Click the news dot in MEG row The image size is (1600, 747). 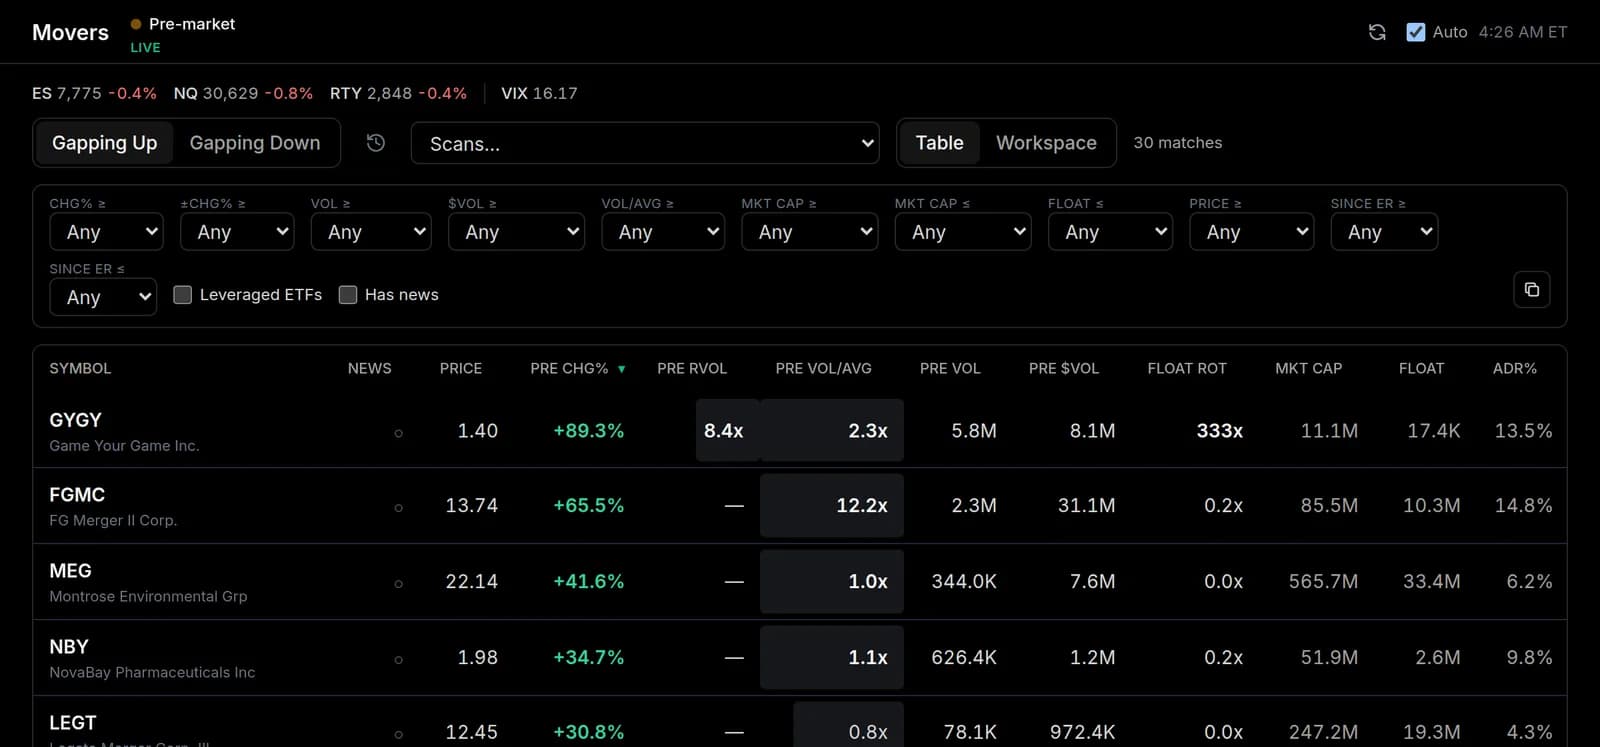[398, 584]
